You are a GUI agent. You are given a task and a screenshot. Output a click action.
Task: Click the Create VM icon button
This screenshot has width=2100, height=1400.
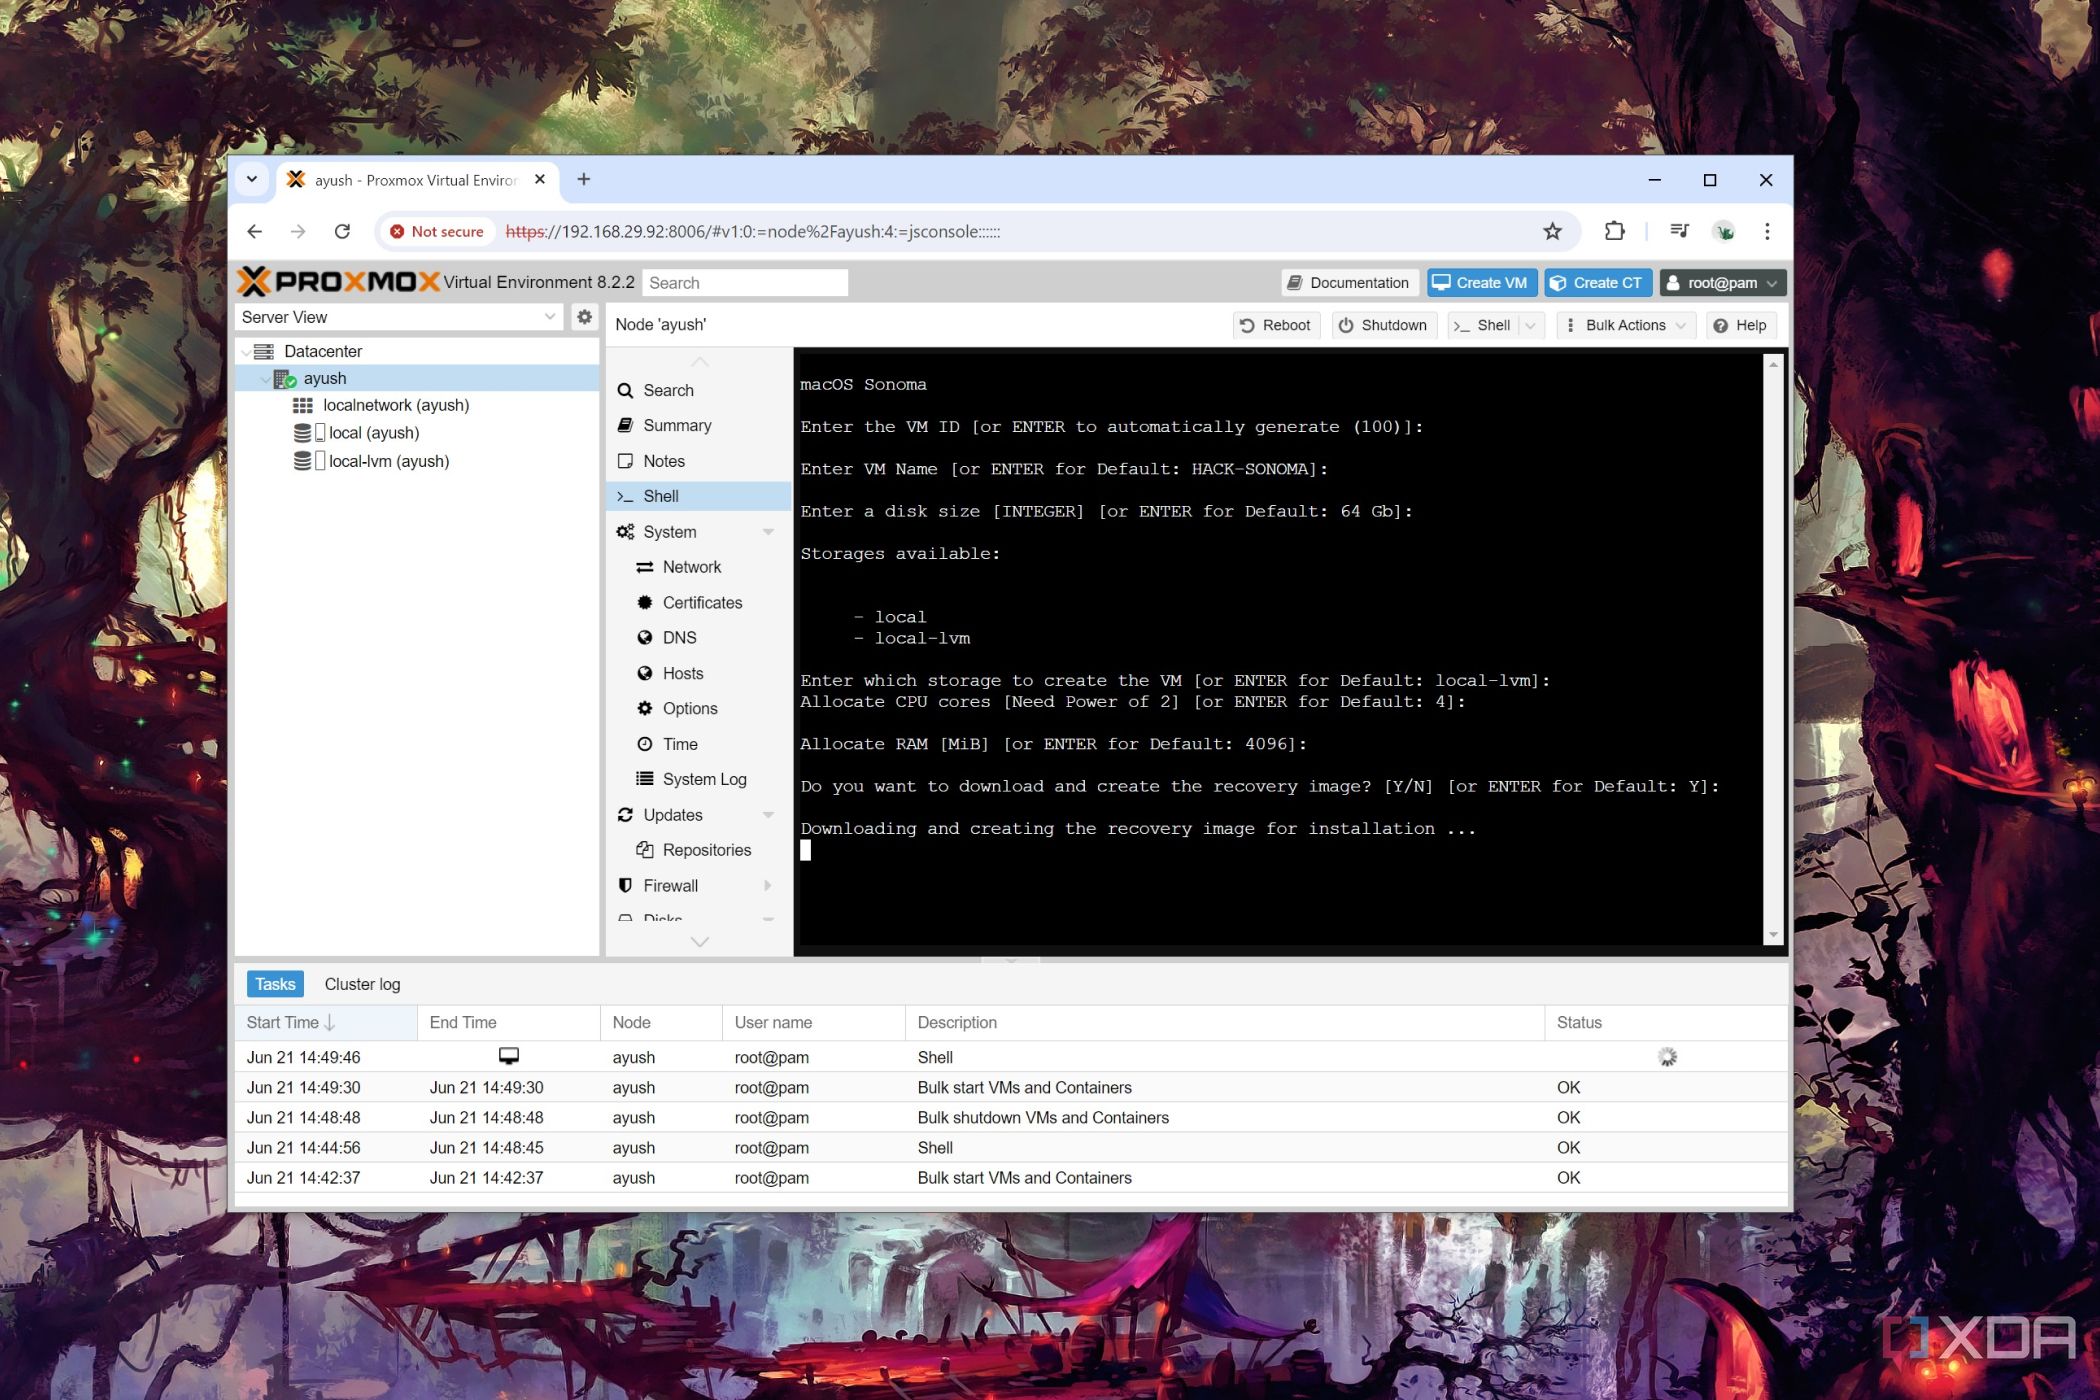coord(1480,281)
